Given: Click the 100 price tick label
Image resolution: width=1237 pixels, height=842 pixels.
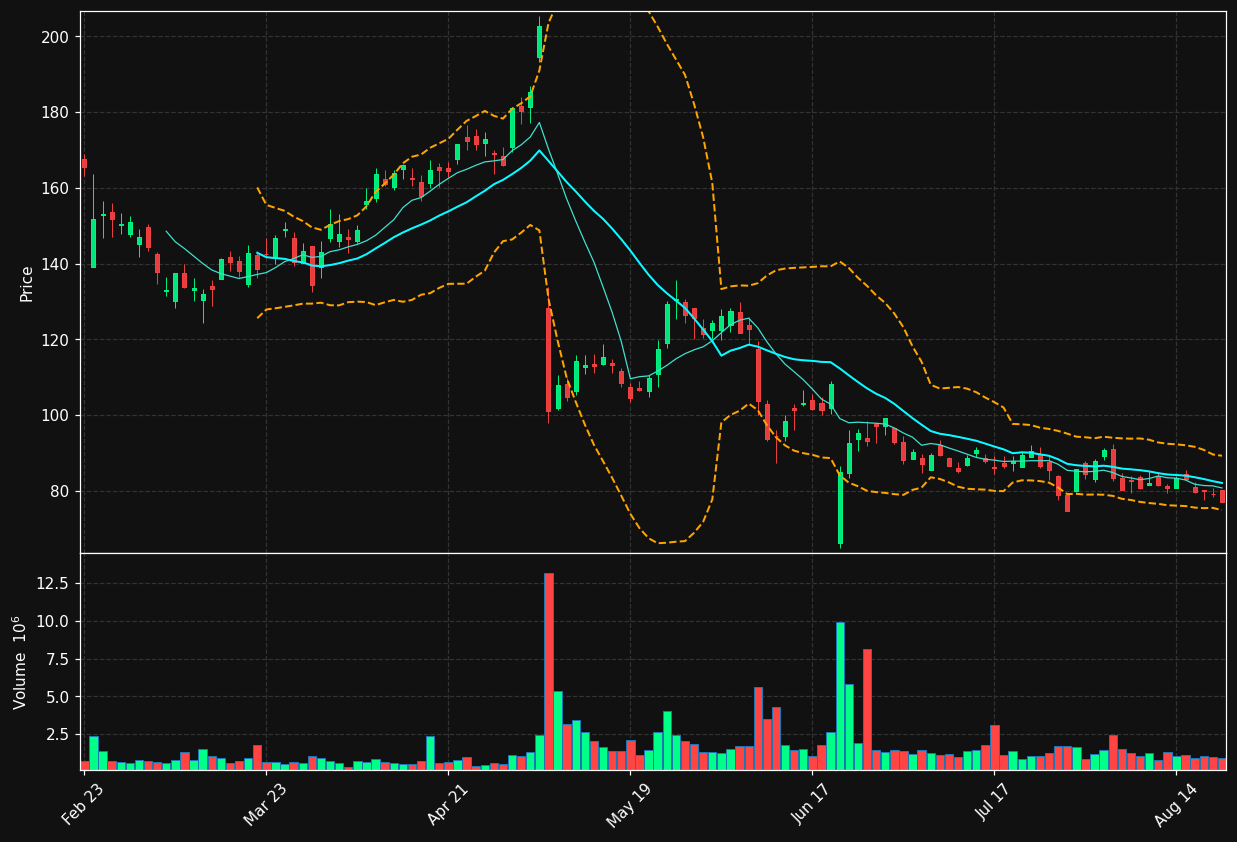Looking at the screenshot, I should pos(56,415).
